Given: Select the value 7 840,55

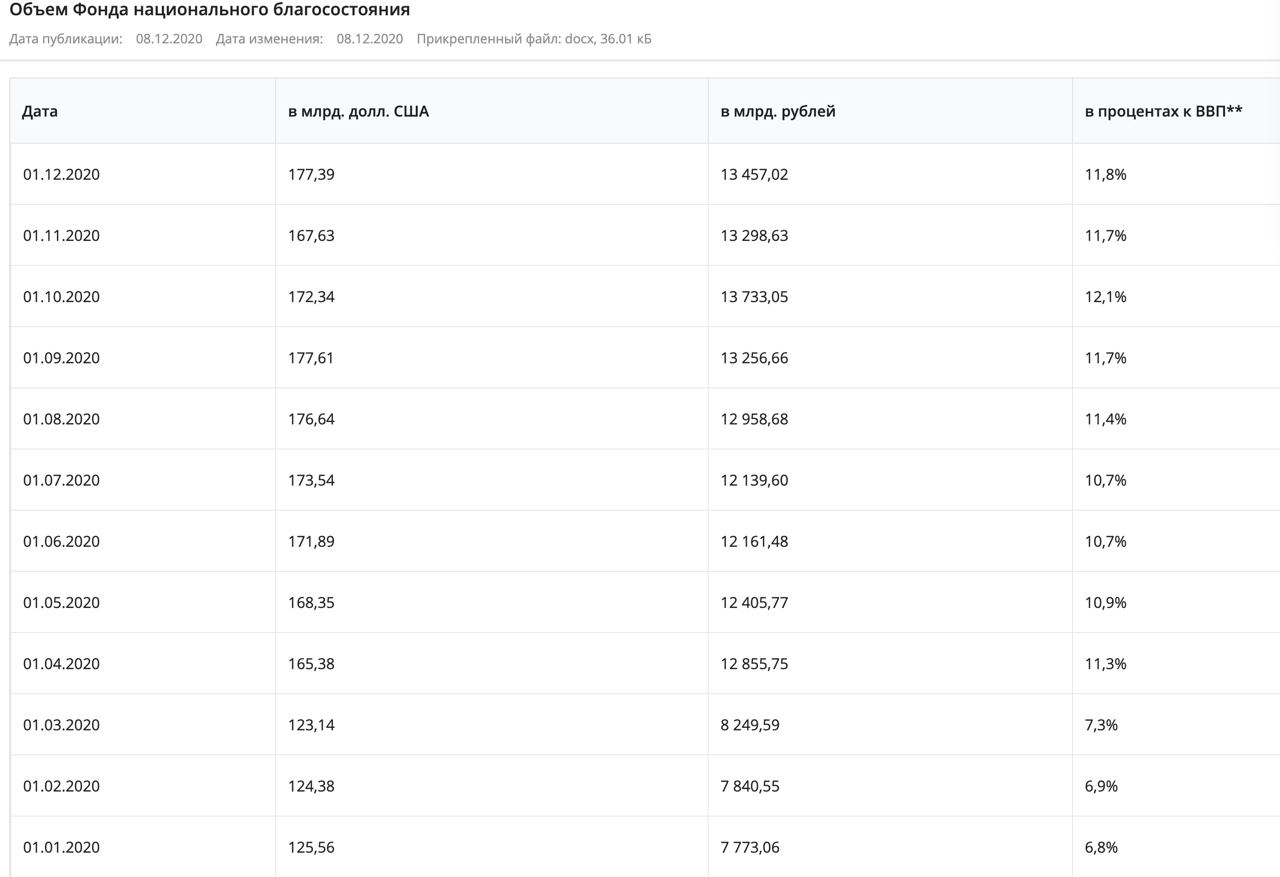Looking at the screenshot, I should tap(750, 786).
